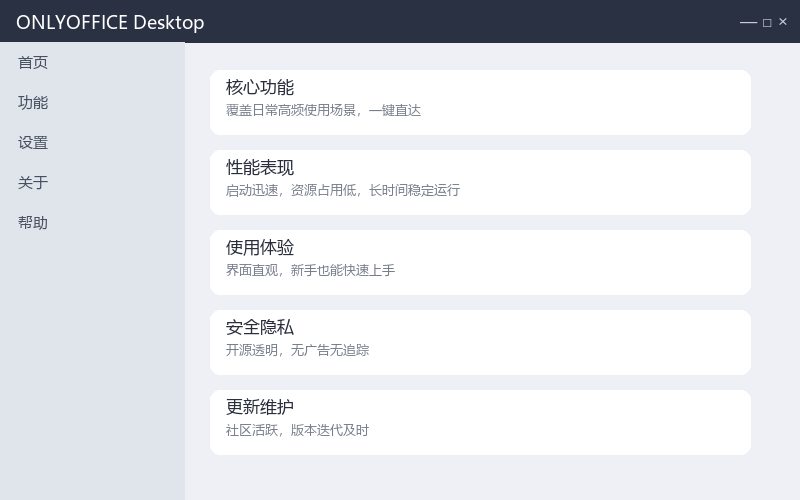
Task: Click the empty sidebar area beneath 帮助
Action: click(x=92, y=366)
